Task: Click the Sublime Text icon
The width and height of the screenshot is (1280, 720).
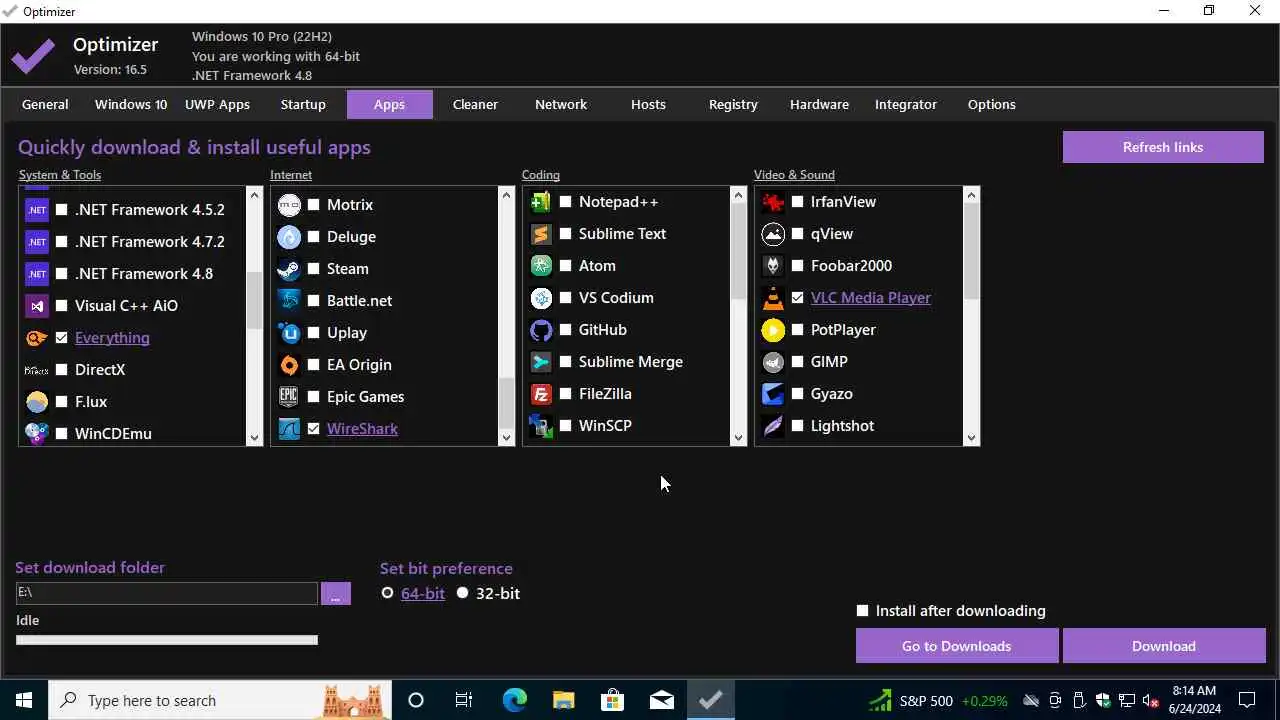Action: (541, 234)
